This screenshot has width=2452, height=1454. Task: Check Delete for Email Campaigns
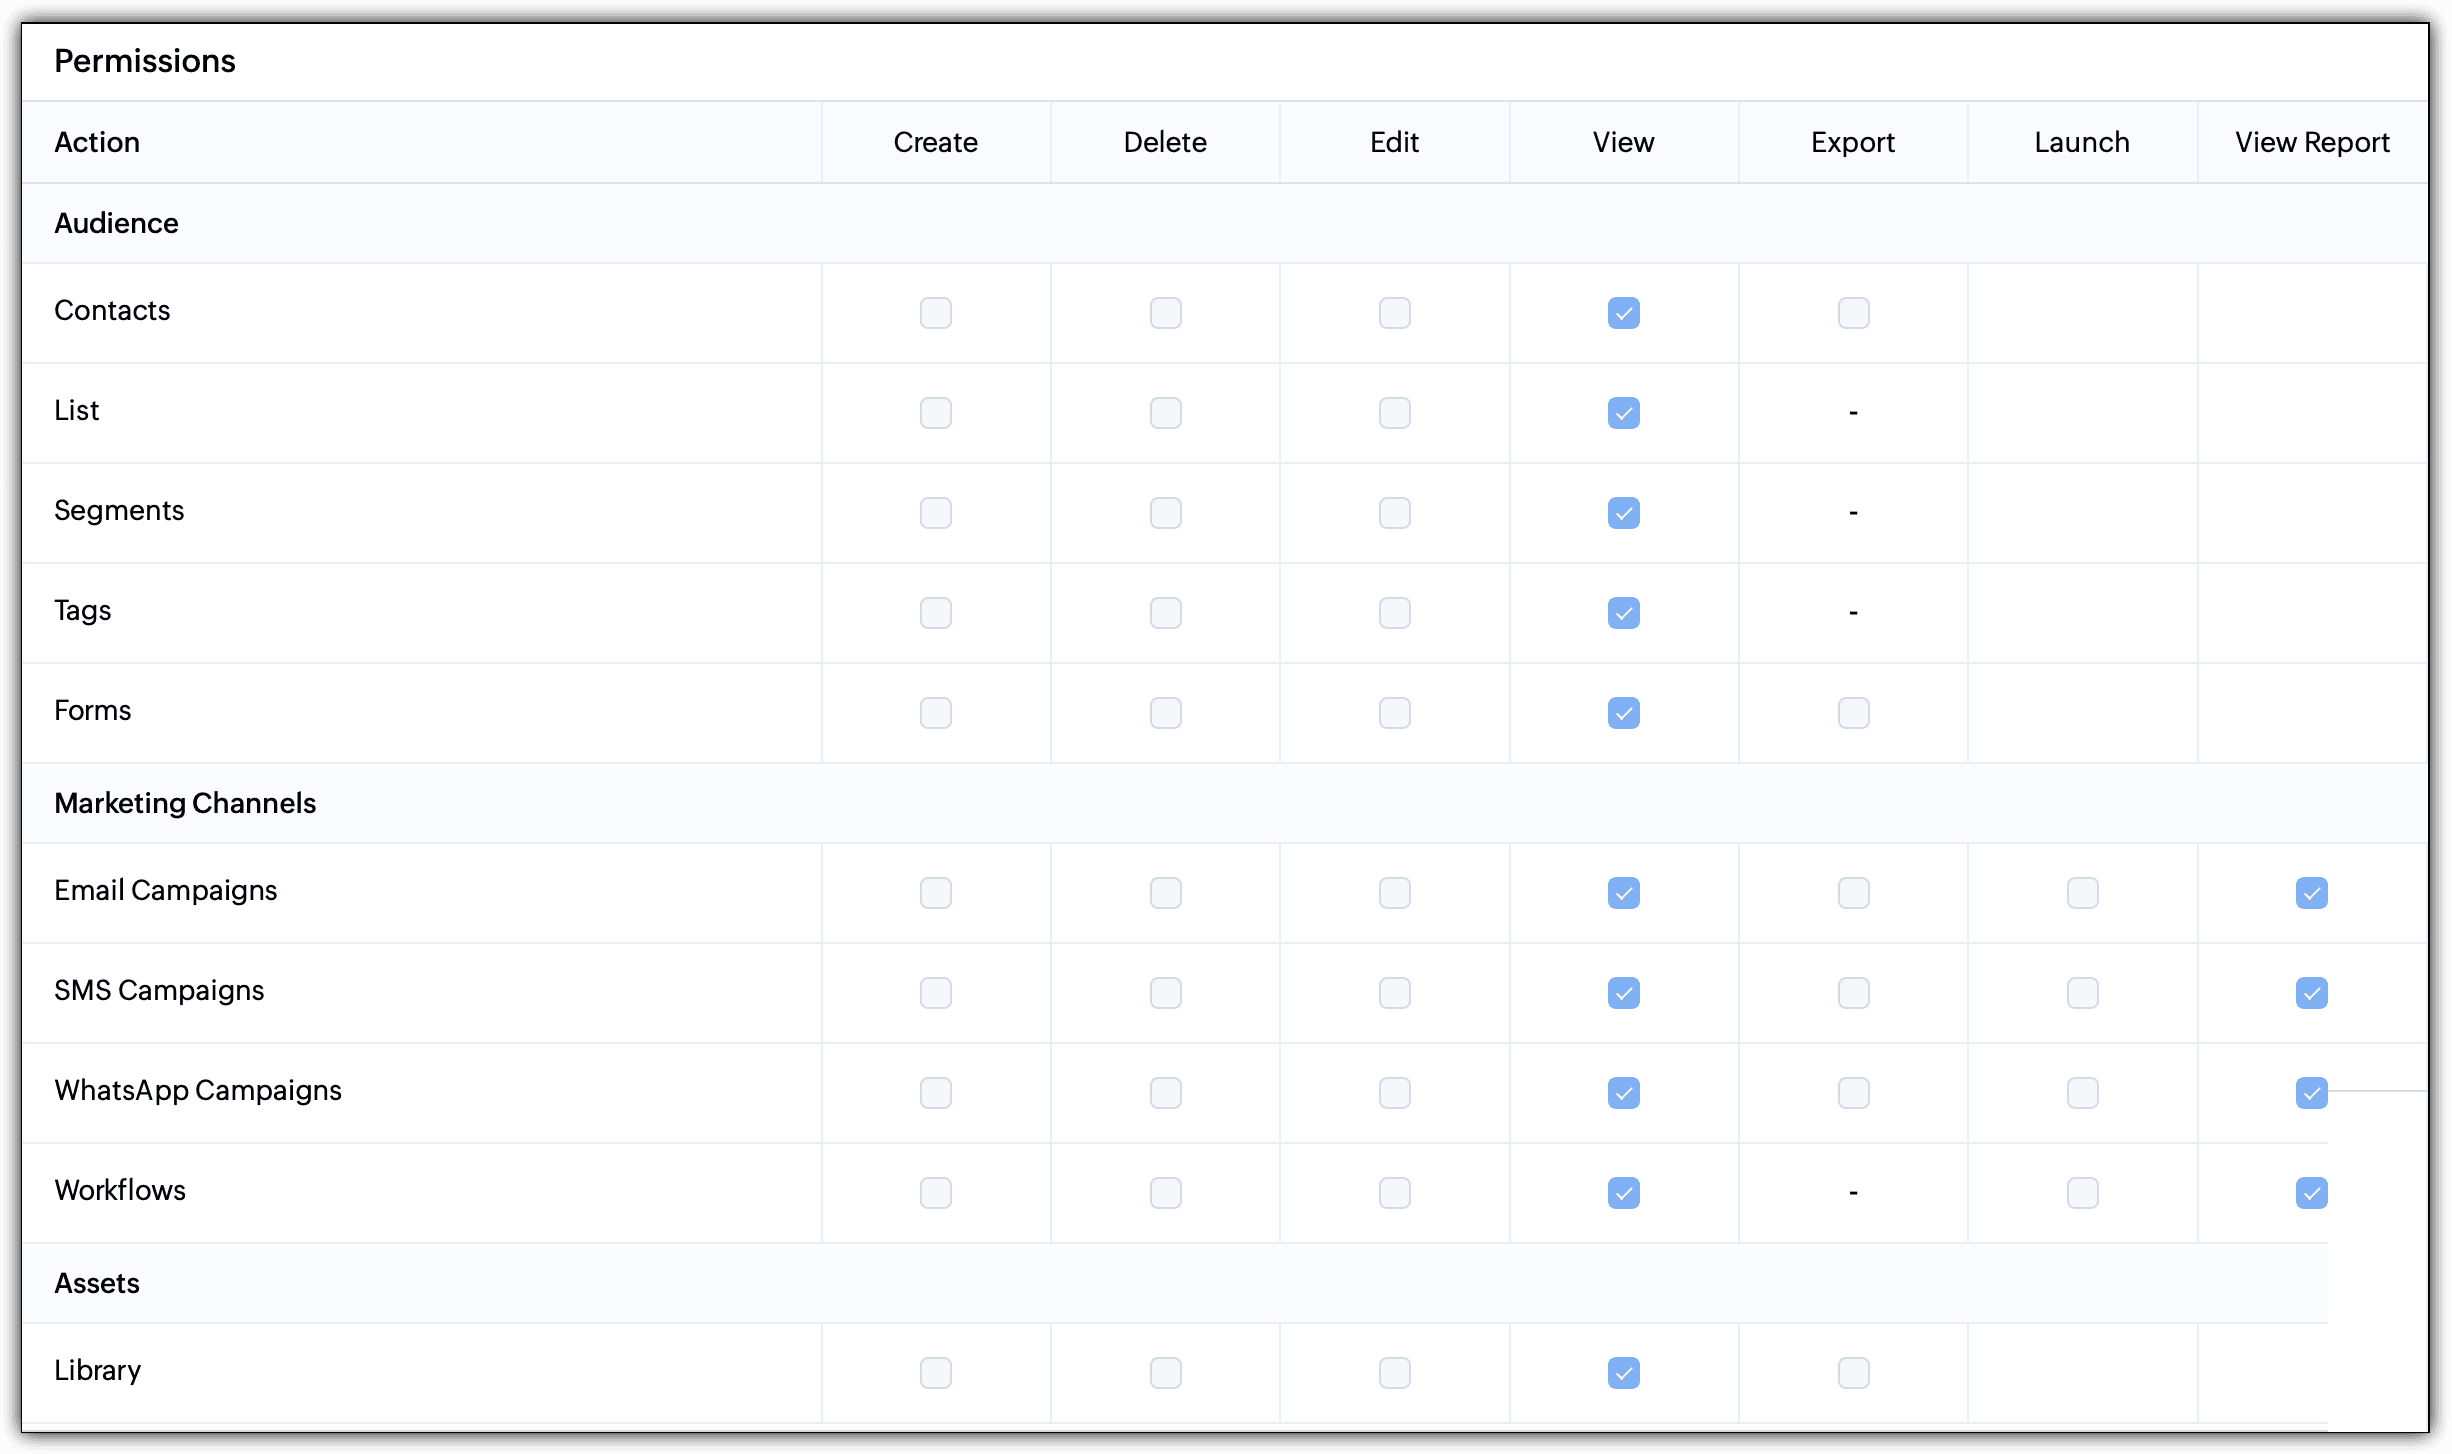(x=1165, y=893)
